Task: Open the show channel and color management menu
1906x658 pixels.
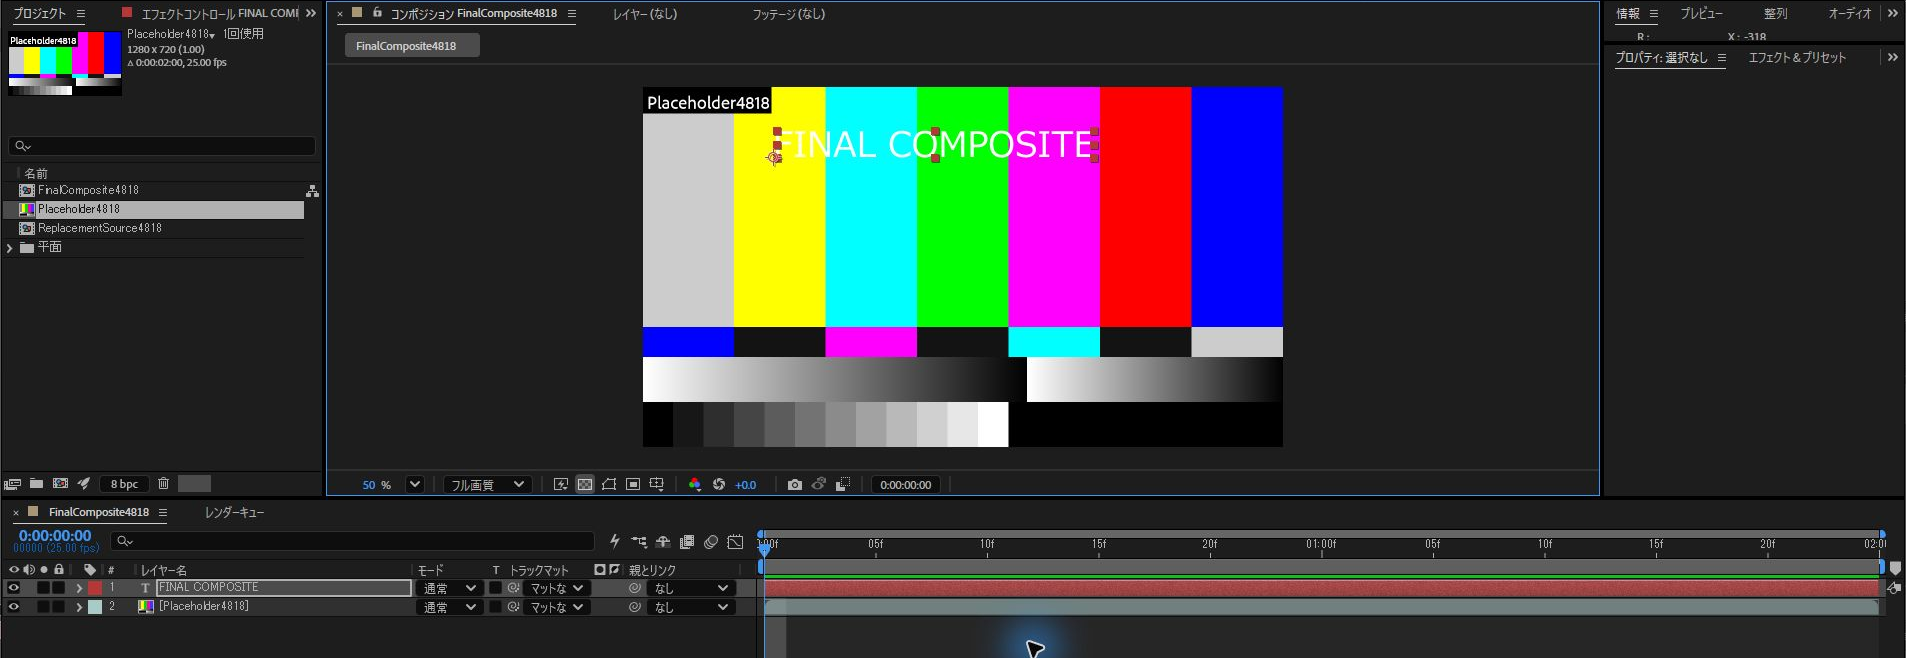Action: tap(695, 485)
